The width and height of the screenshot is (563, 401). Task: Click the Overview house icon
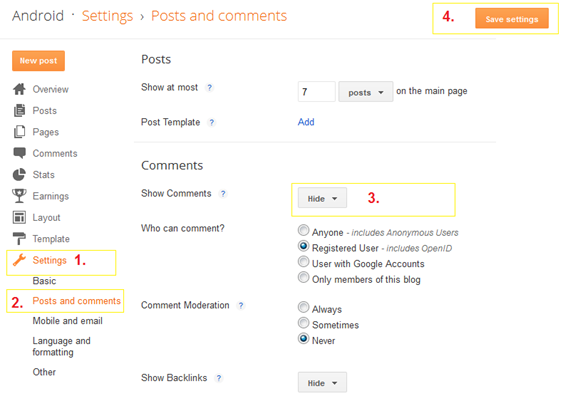[x=19, y=89]
